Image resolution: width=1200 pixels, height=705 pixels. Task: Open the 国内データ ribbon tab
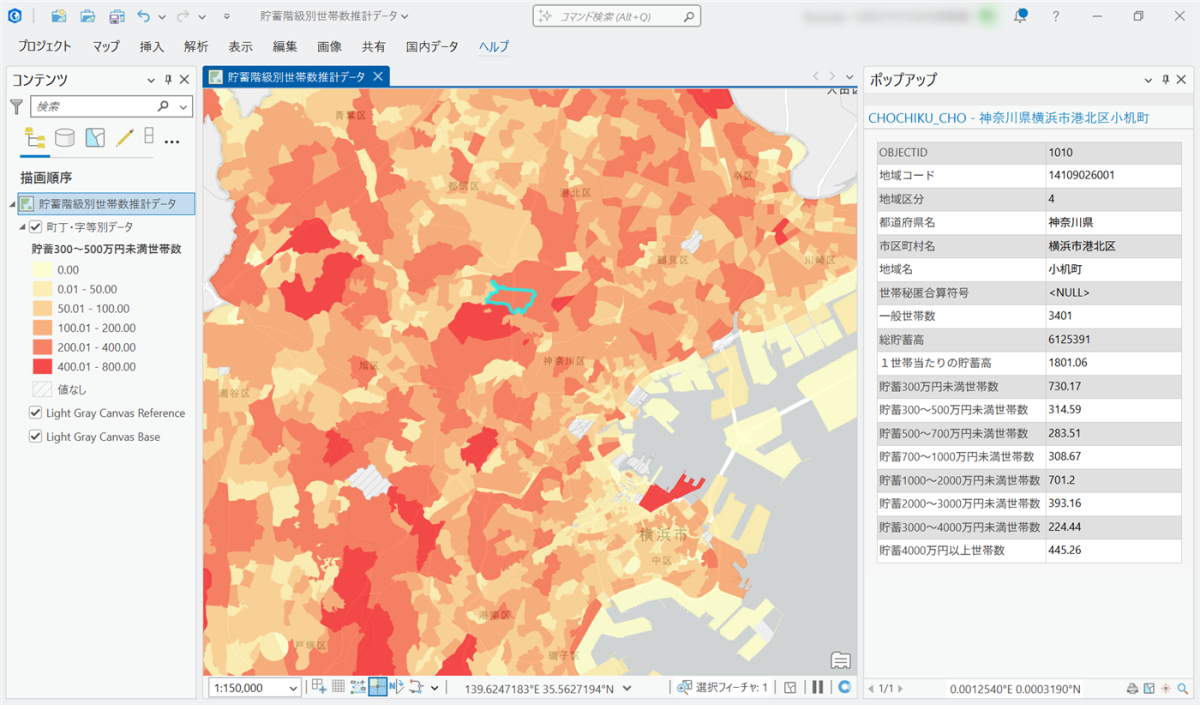tap(432, 47)
